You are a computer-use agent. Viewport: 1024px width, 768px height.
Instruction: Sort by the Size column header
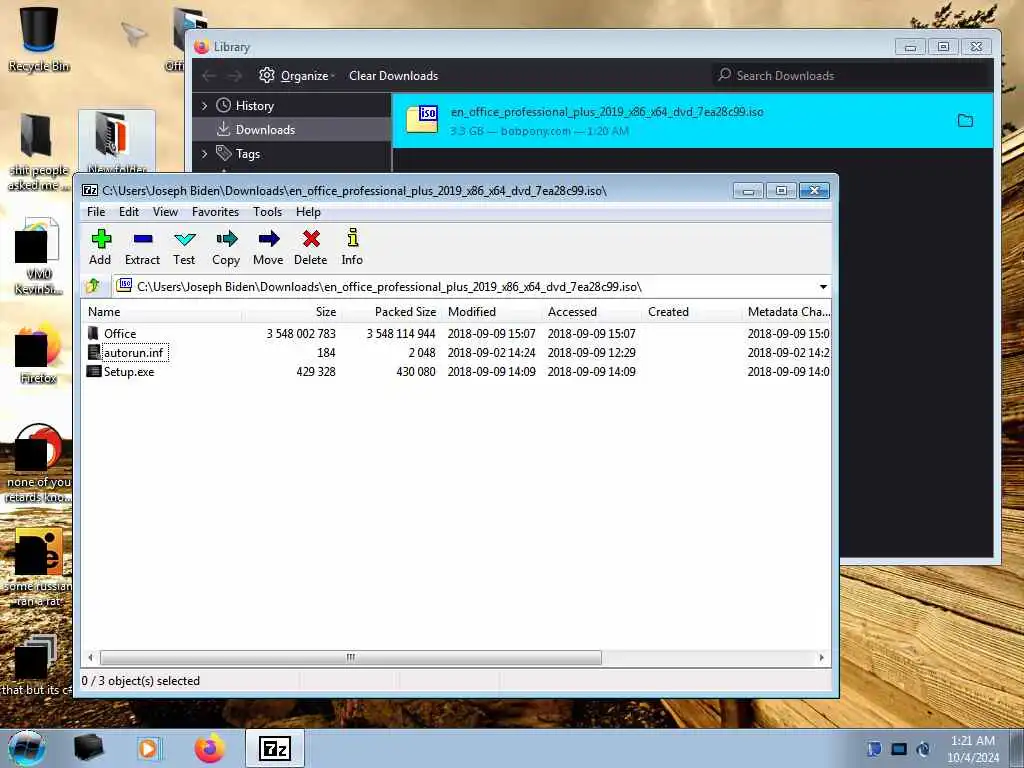pyautogui.click(x=291, y=312)
